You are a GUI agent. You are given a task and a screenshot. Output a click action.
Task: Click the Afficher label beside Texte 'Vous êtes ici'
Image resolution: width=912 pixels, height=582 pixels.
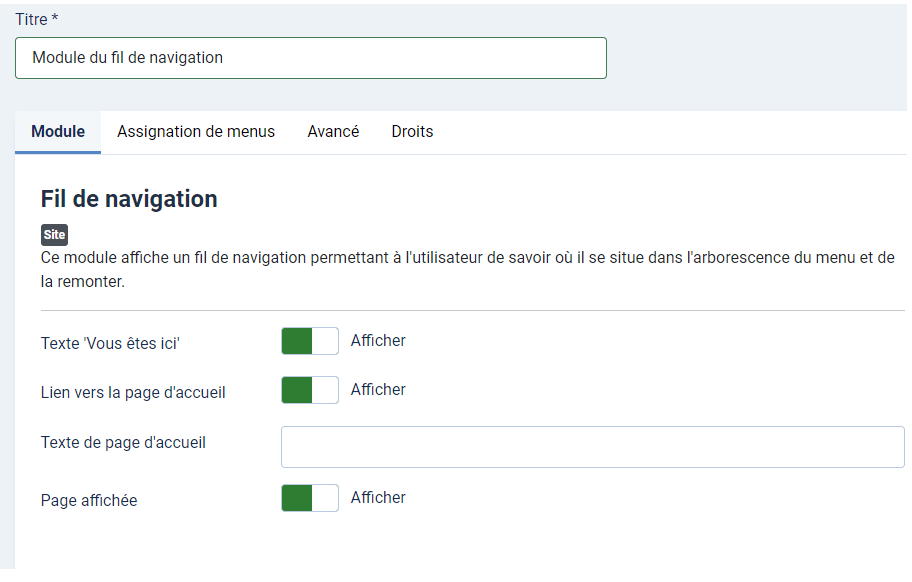point(378,341)
